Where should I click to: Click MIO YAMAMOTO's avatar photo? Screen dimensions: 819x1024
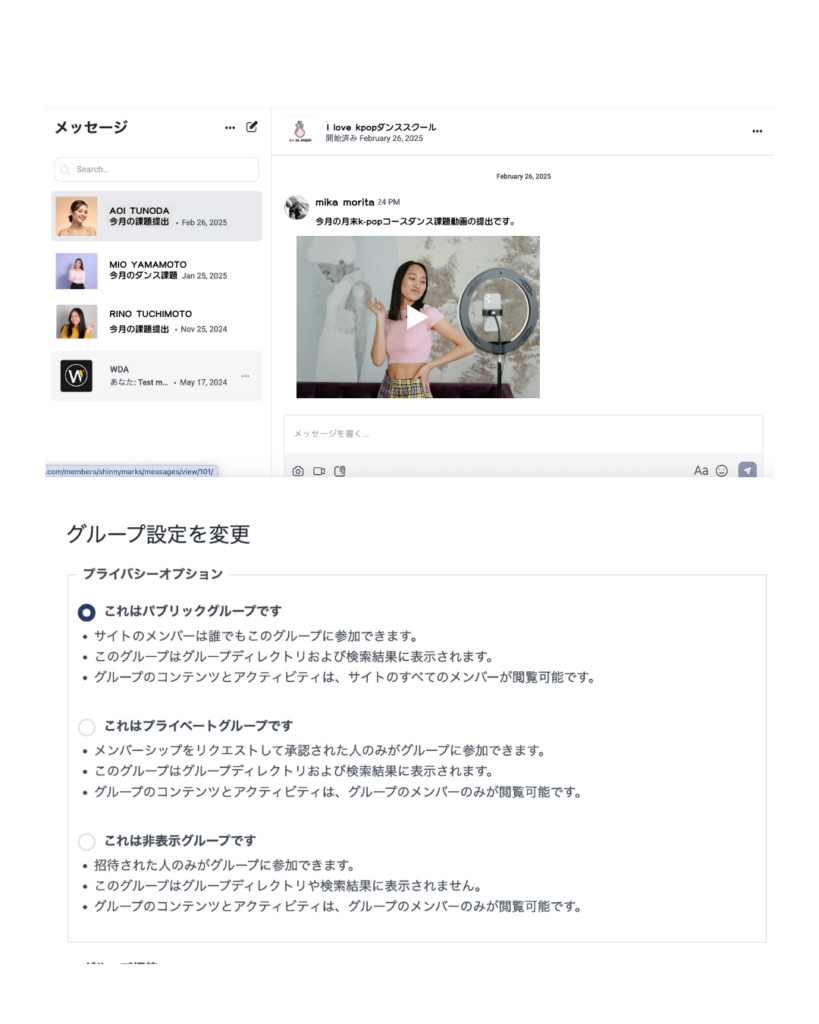coord(76,270)
